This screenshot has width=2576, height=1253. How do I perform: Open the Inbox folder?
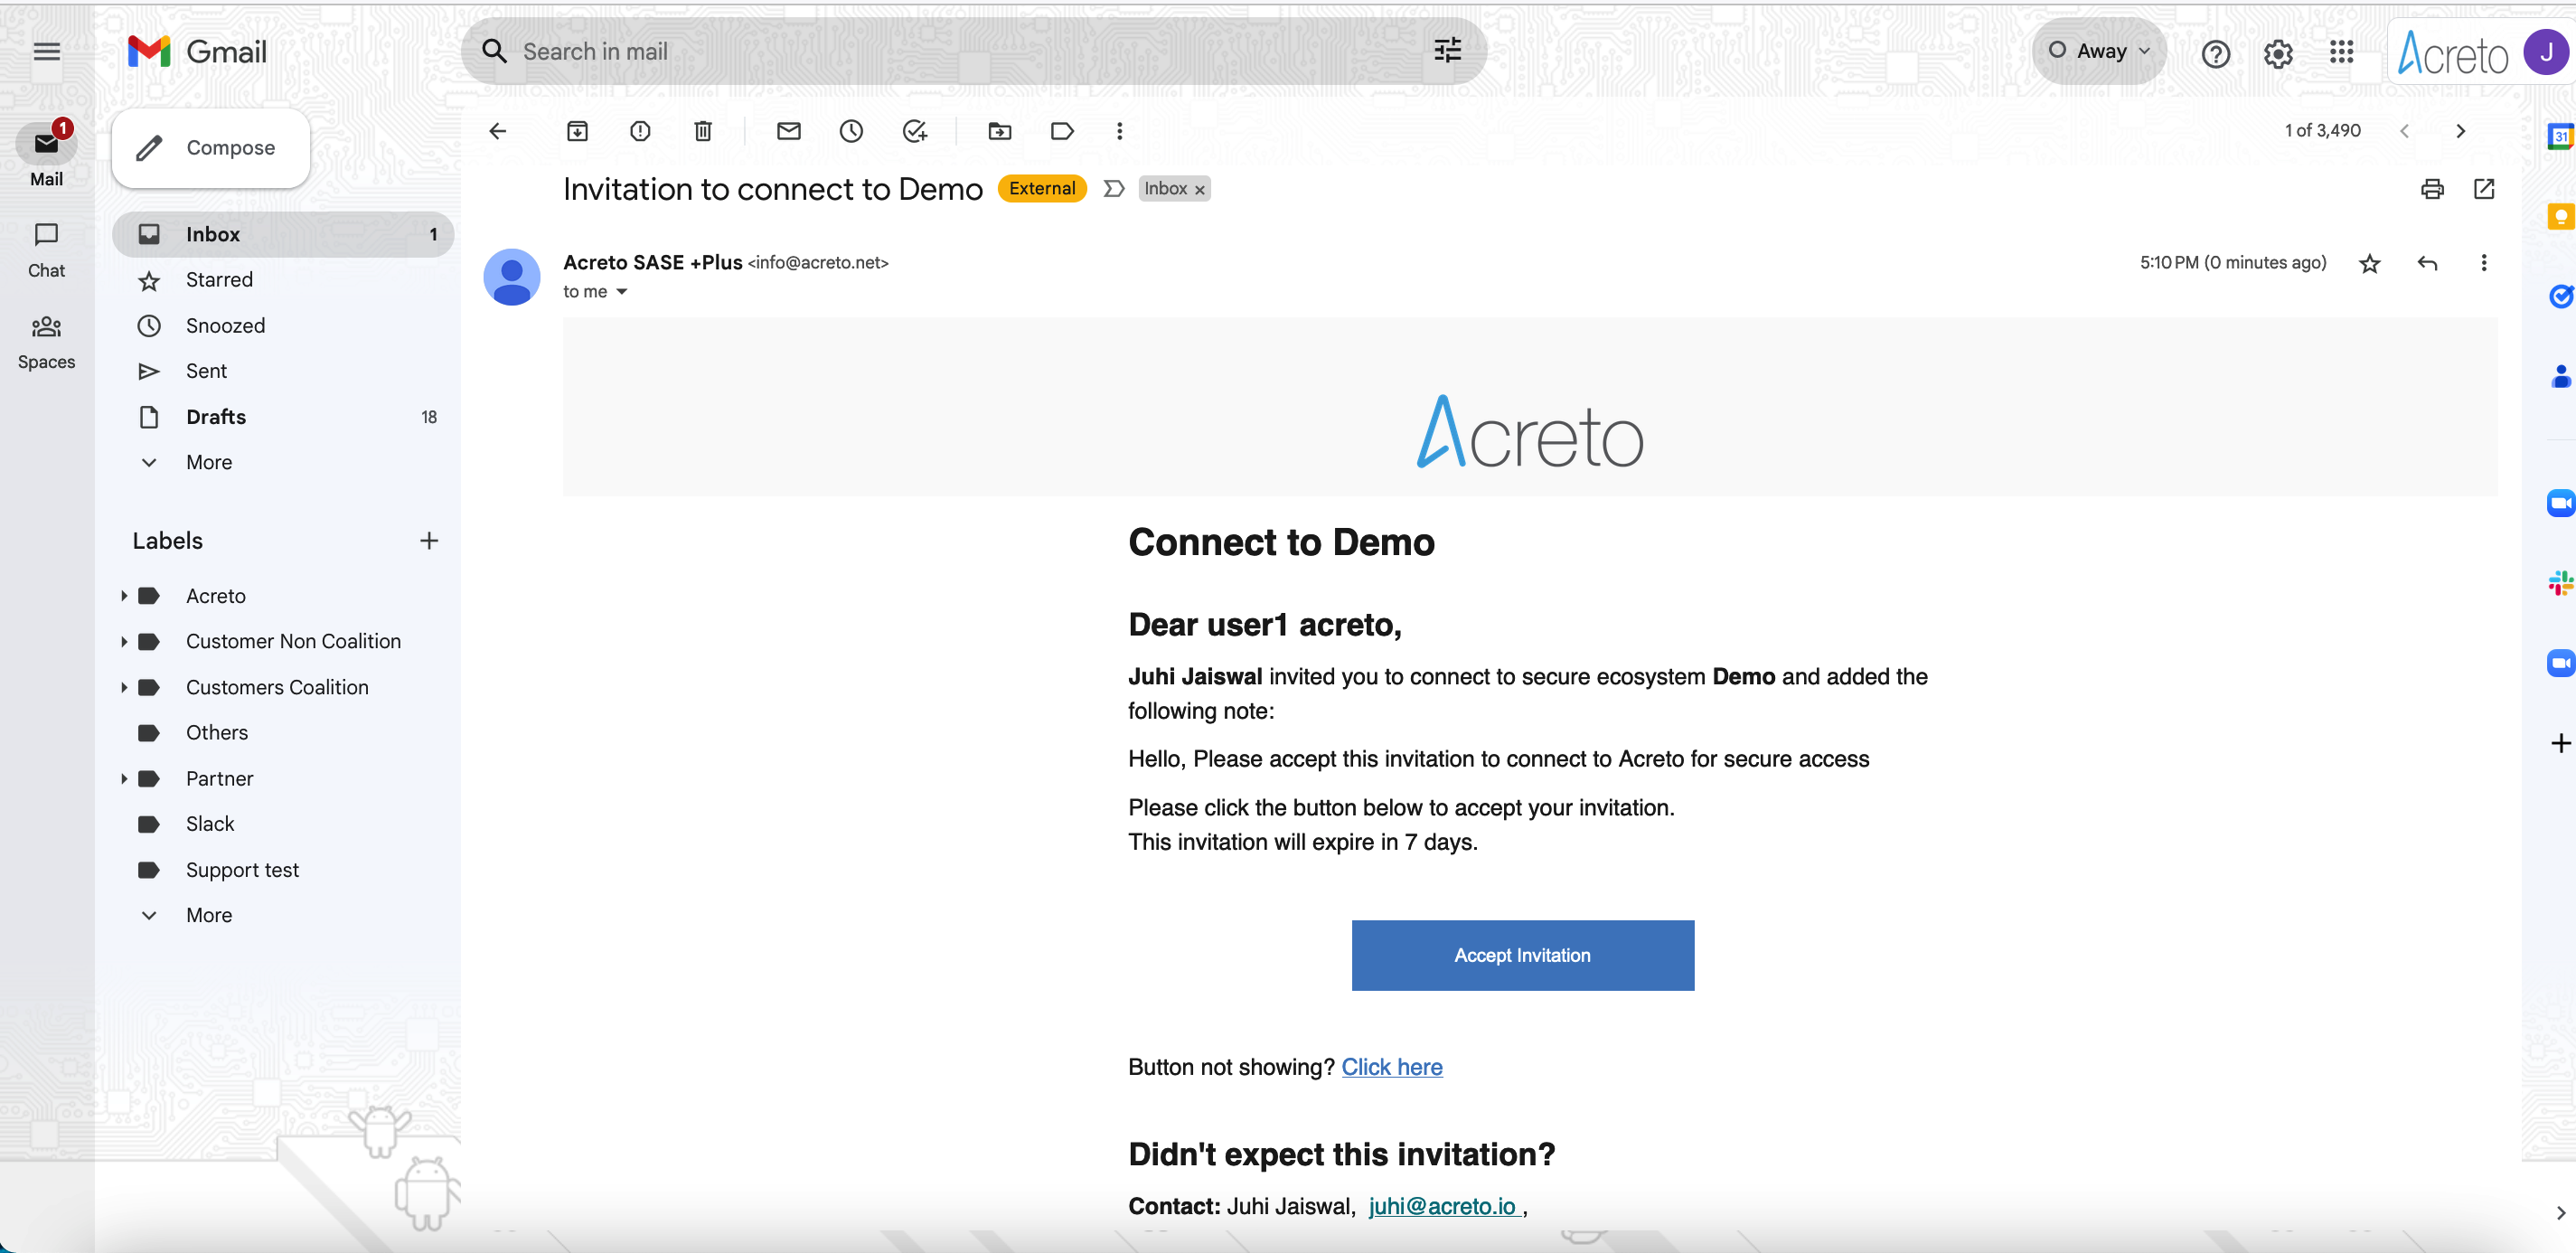pyautogui.click(x=283, y=234)
